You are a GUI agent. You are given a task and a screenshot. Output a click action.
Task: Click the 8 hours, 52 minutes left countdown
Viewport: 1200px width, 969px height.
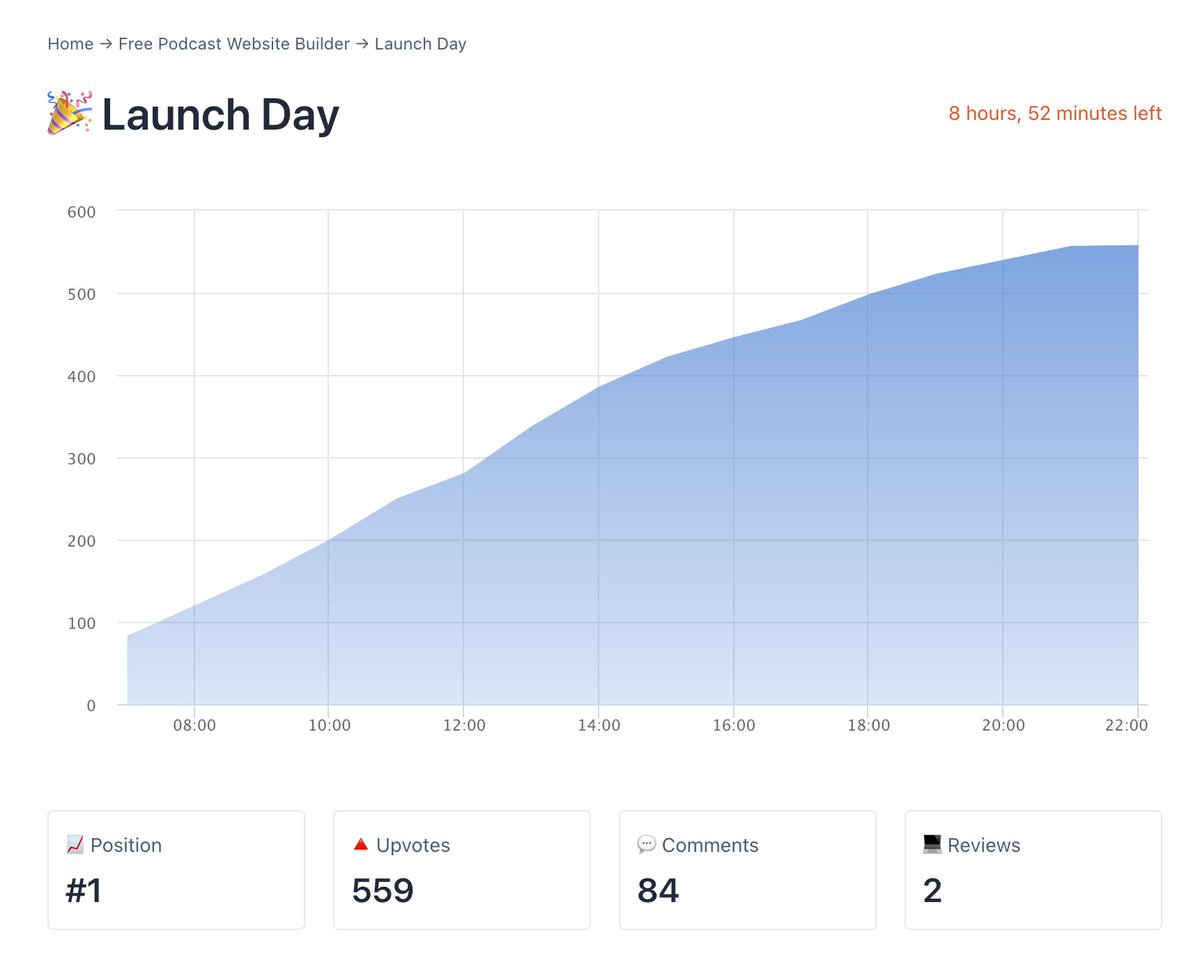[1055, 114]
